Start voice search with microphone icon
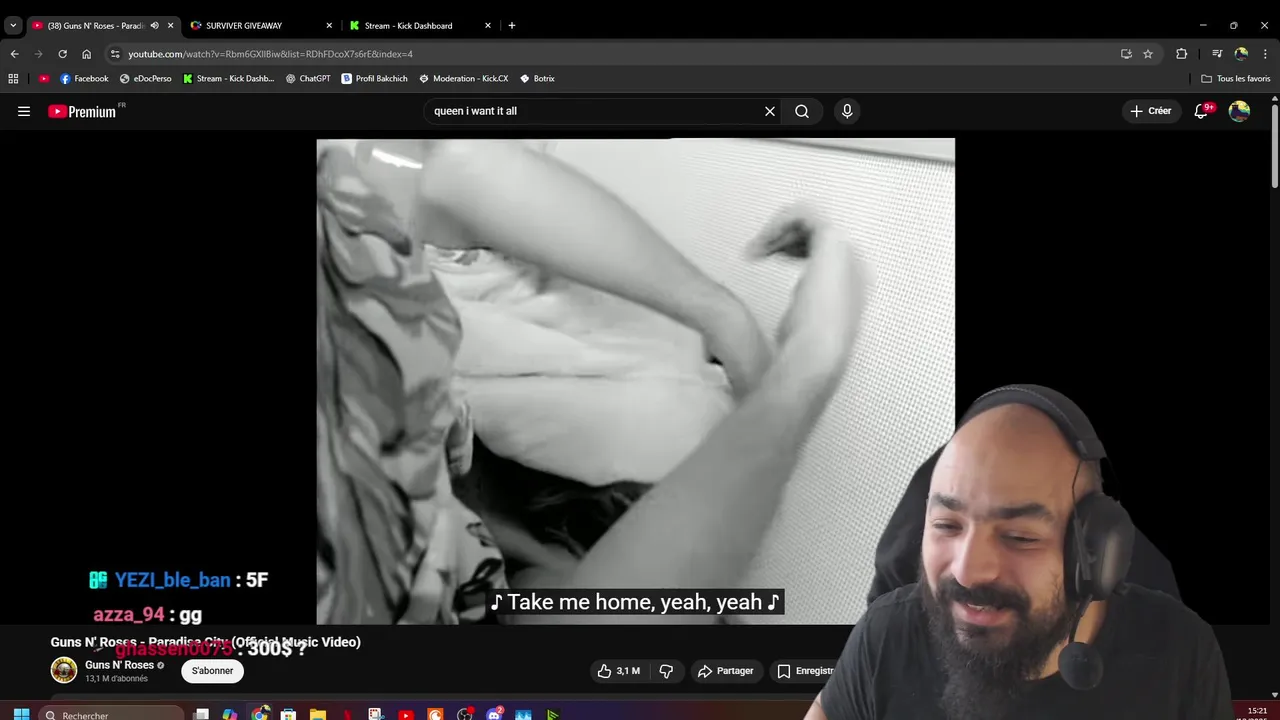The height and width of the screenshot is (720, 1280). coord(847,111)
